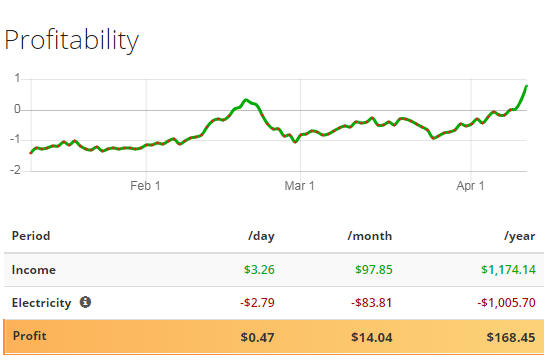The width and height of the screenshot is (551, 361).
Task: Click the Apr 1 axis label
Action: [470, 186]
